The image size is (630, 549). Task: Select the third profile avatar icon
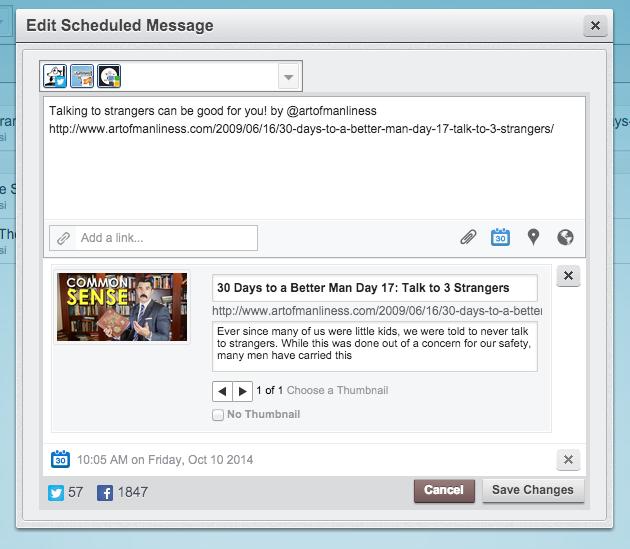coord(109,76)
